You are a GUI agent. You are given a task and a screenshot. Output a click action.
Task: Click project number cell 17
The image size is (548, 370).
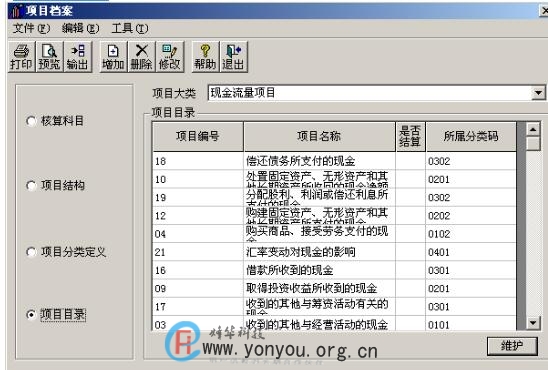click(x=198, y=306)
